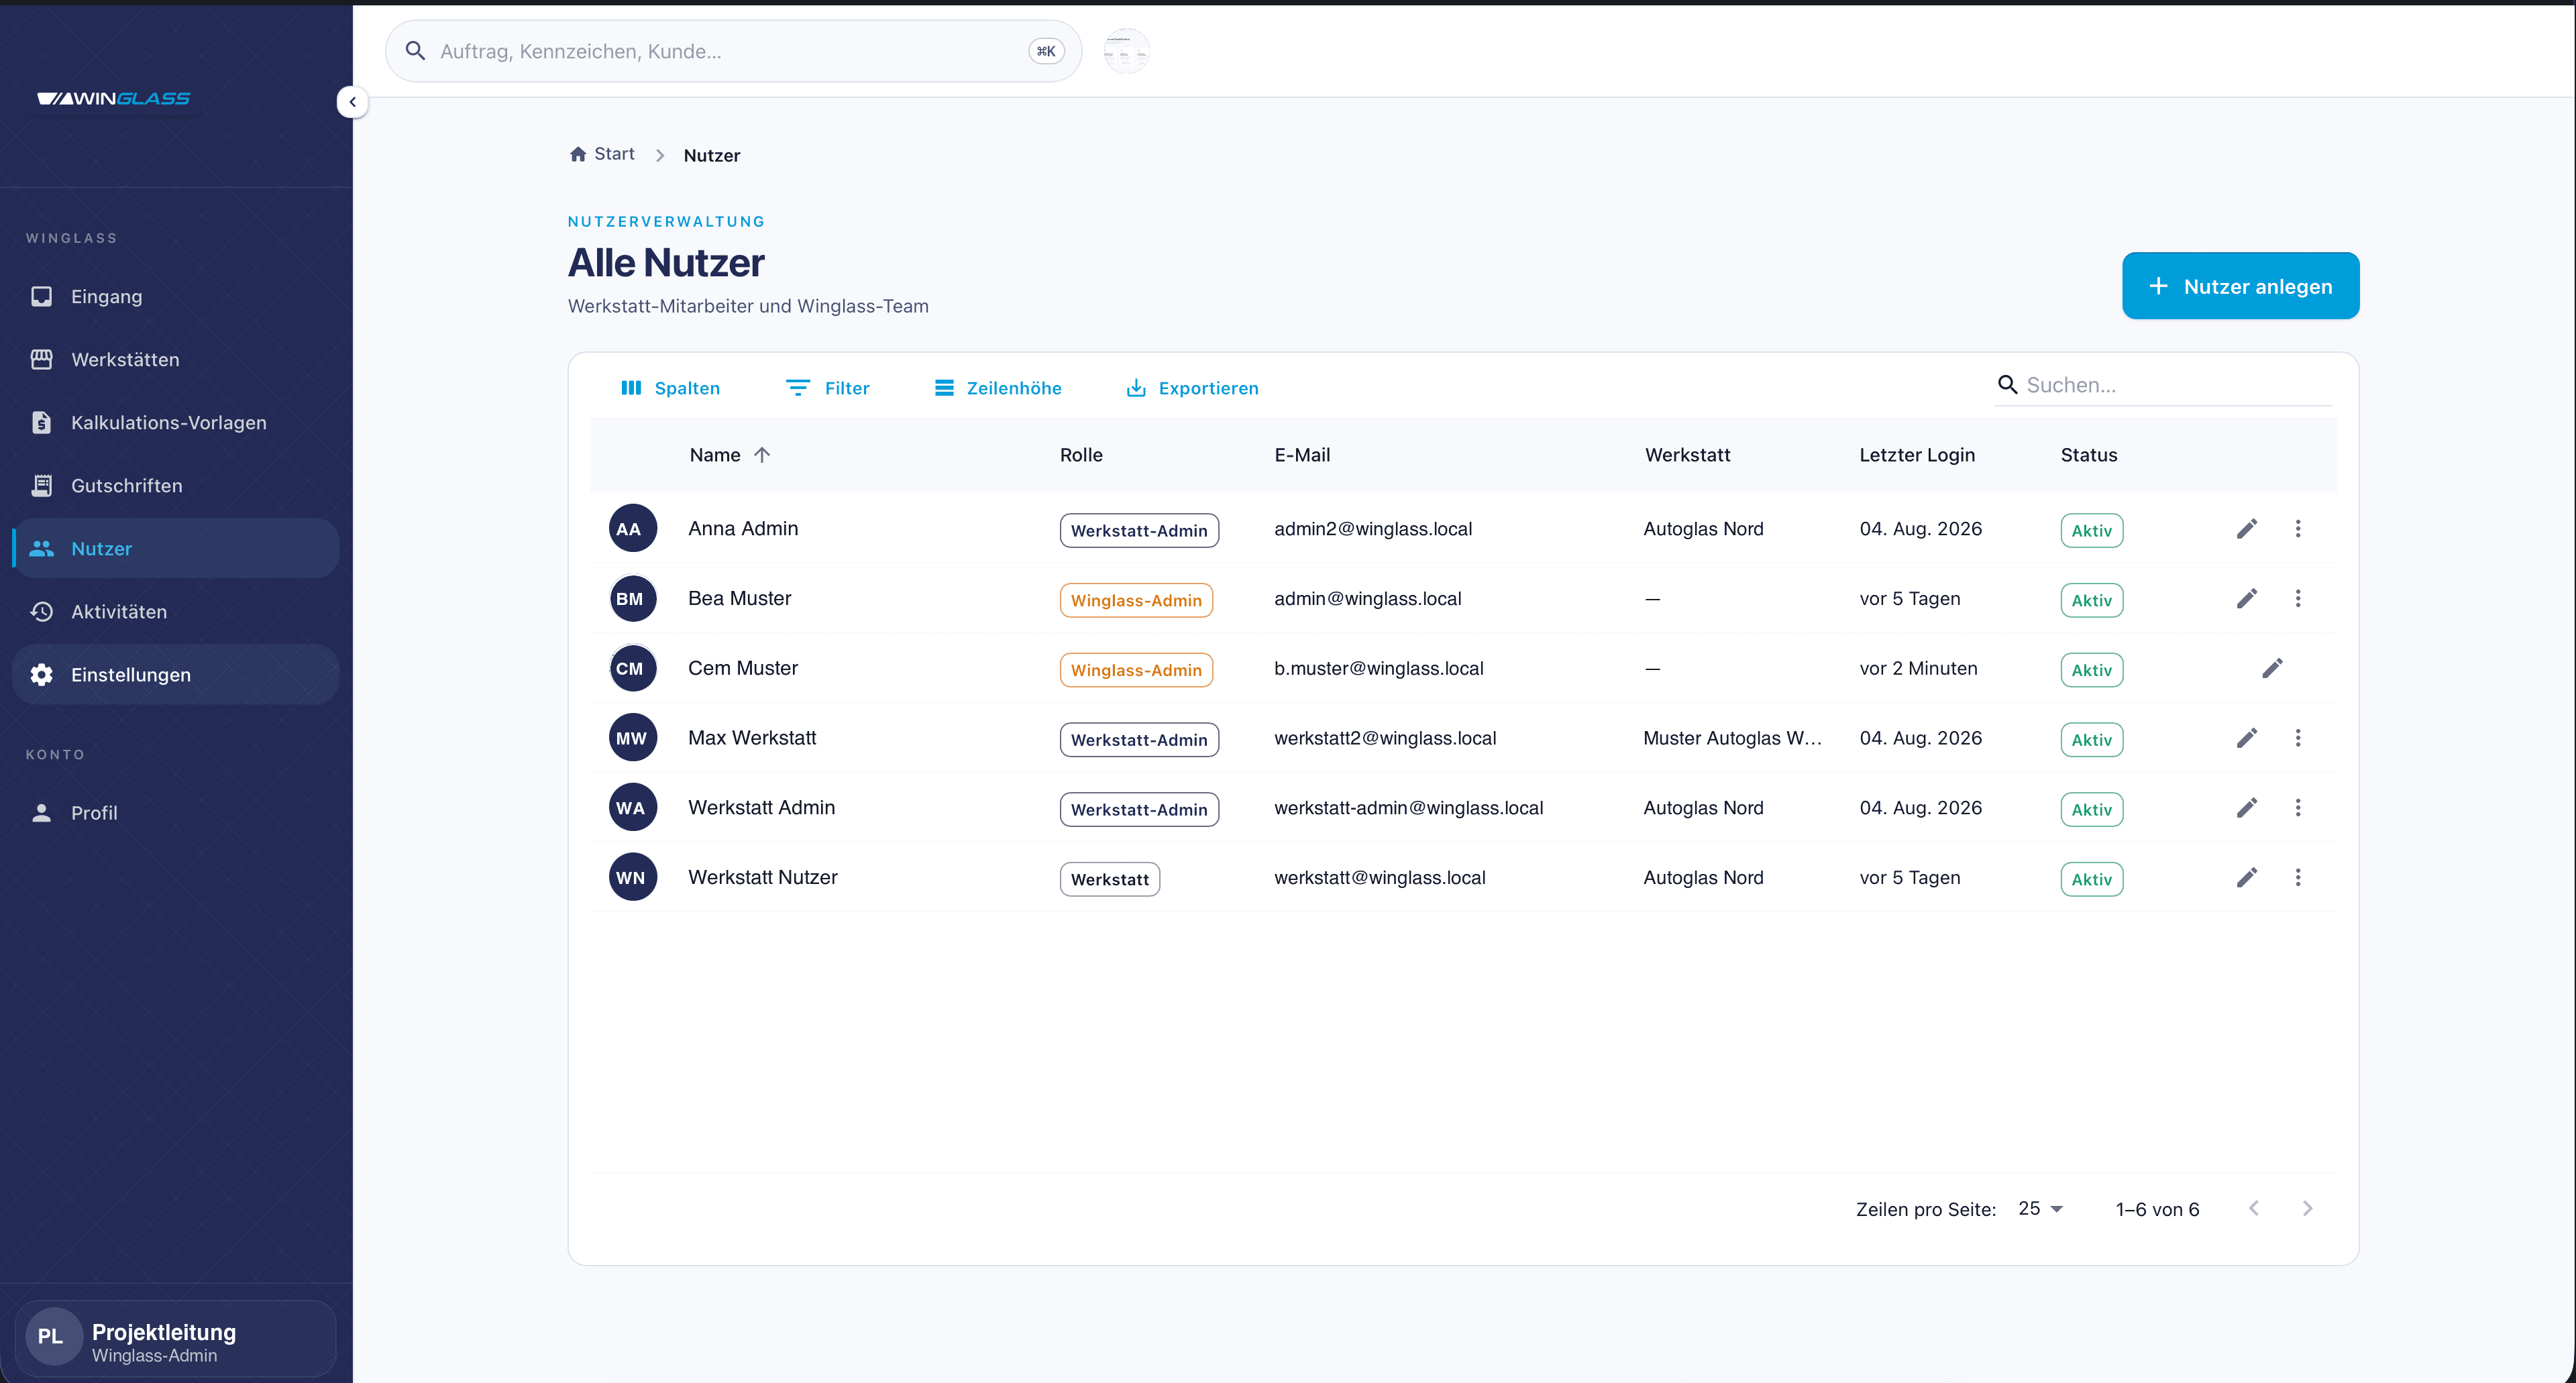This screenshot has height=1383, width=2576.
Task: Open more options for Werkstatt Admin
Action: (2297, 808)
